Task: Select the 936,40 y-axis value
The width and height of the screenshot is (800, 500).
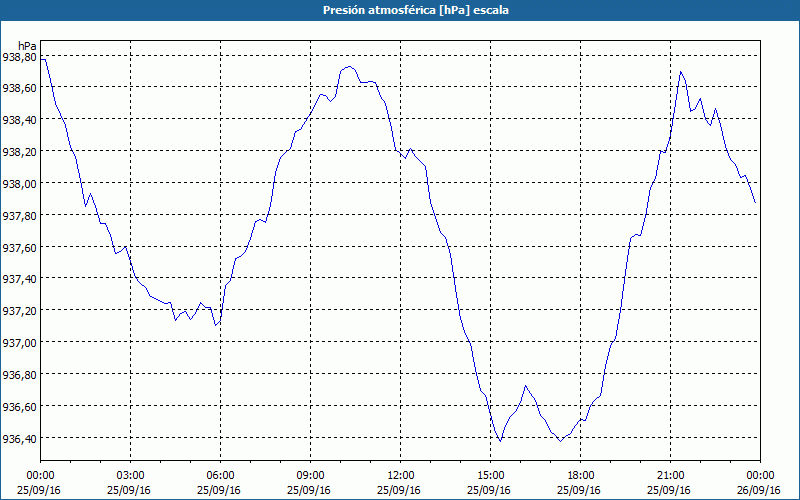Action: coord(19,438)
